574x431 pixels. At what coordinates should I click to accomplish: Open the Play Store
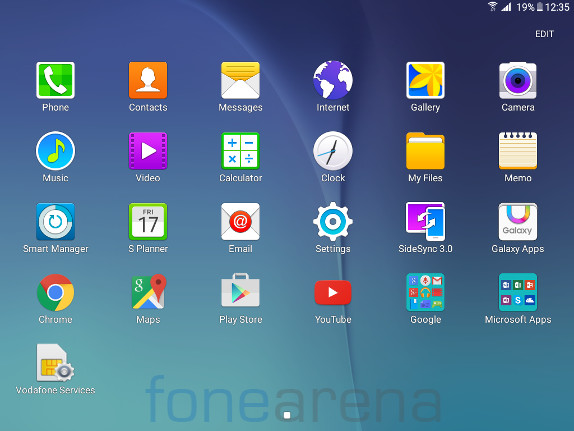(x=241, y=290)
